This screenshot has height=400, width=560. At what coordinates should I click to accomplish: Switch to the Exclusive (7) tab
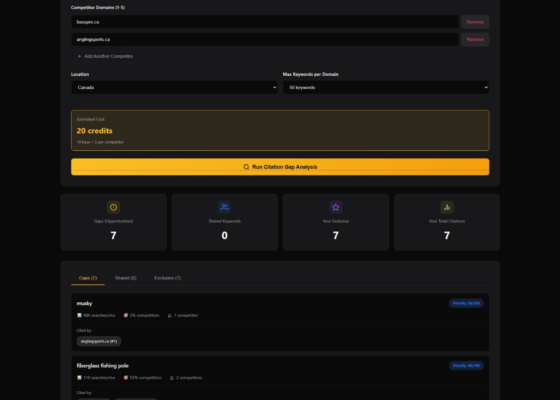point(168,278)
